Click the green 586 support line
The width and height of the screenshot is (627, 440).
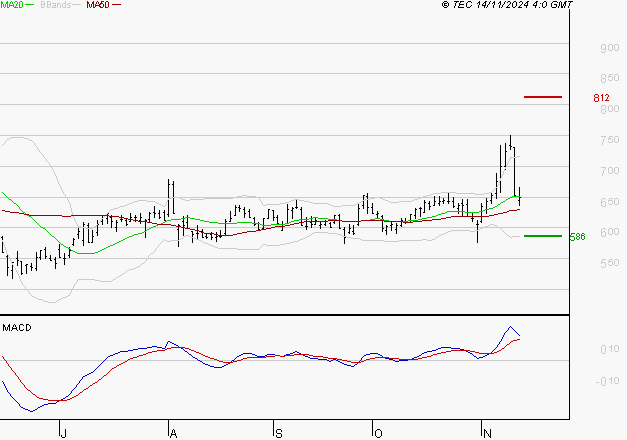pos(543,236)
